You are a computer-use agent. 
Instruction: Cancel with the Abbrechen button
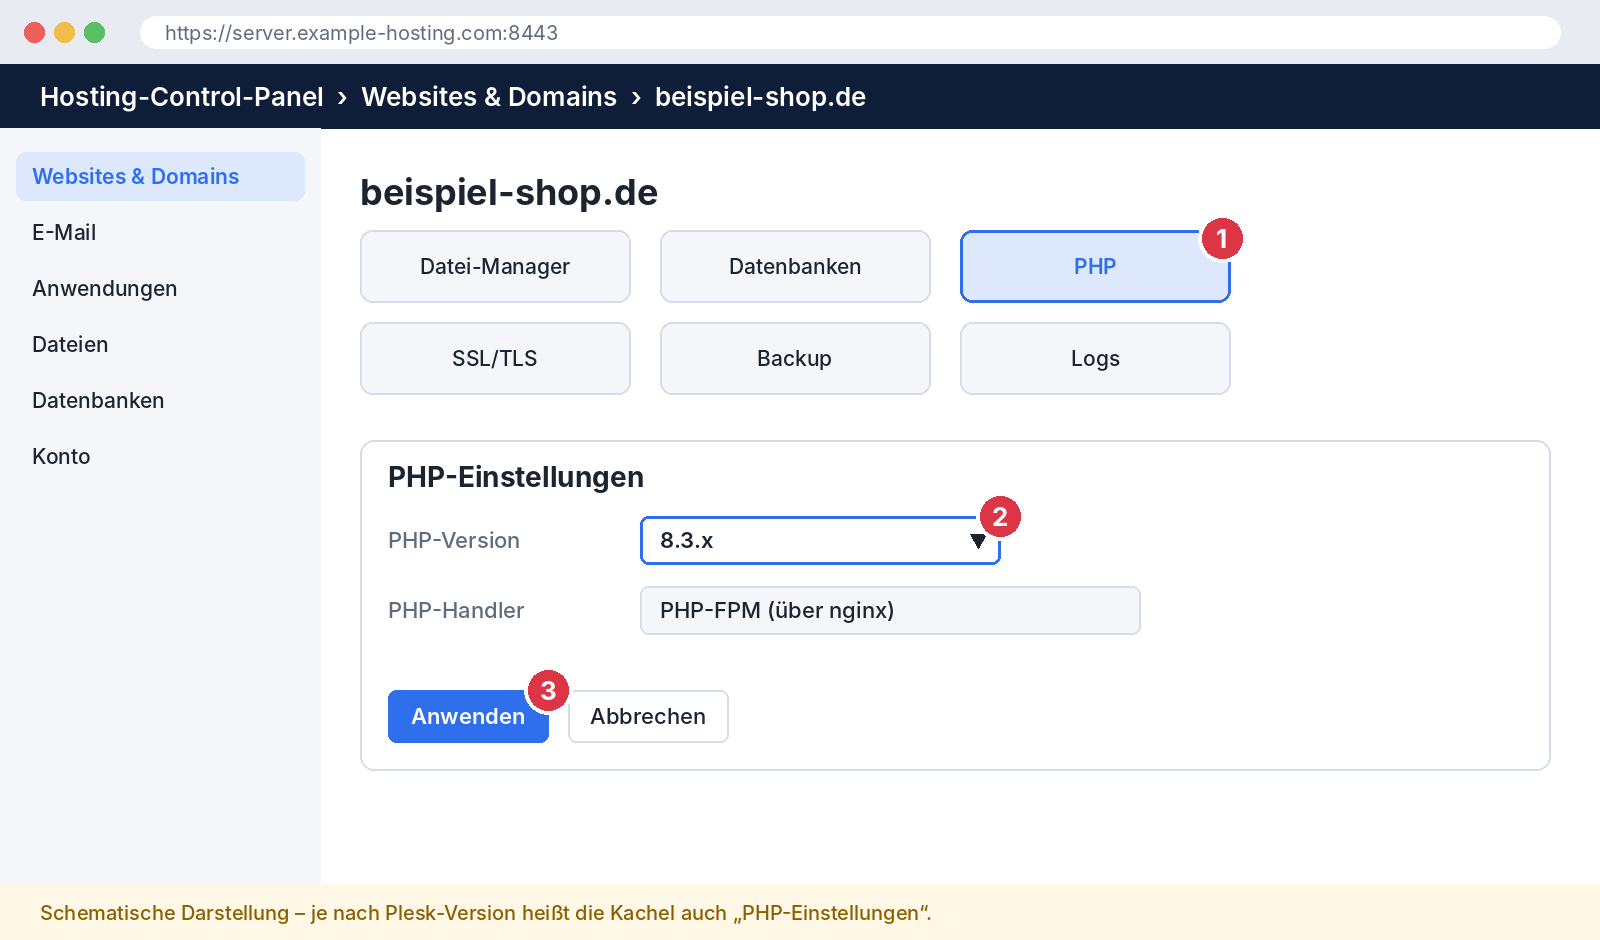pos(648,716)
